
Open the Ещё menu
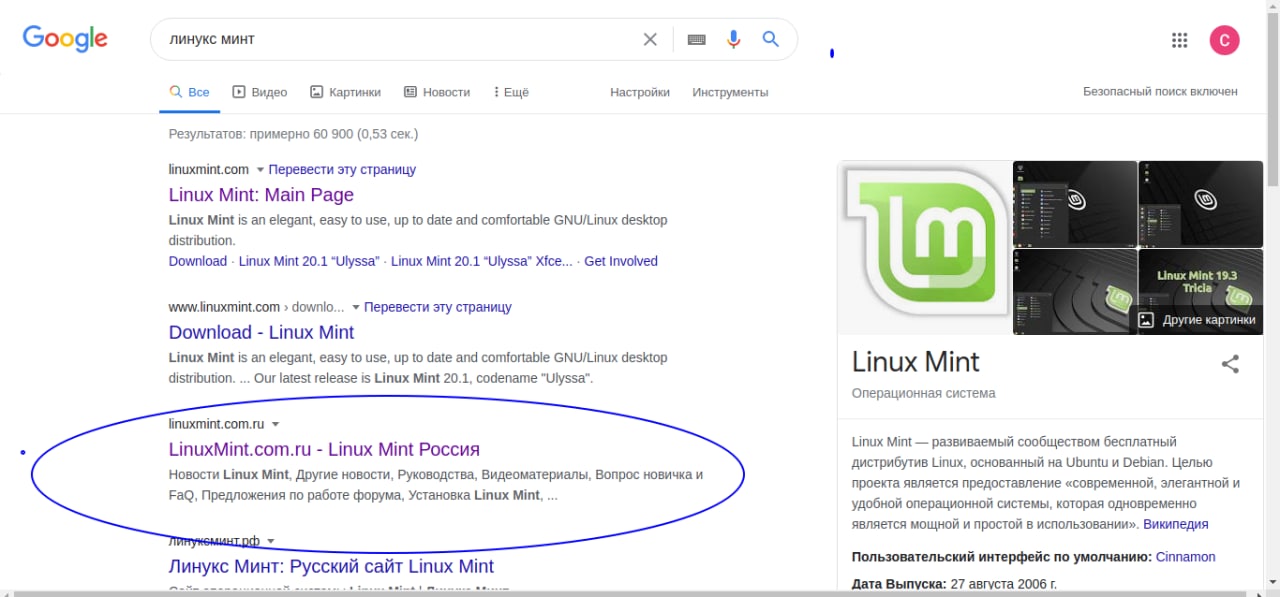tap(511, 92)
